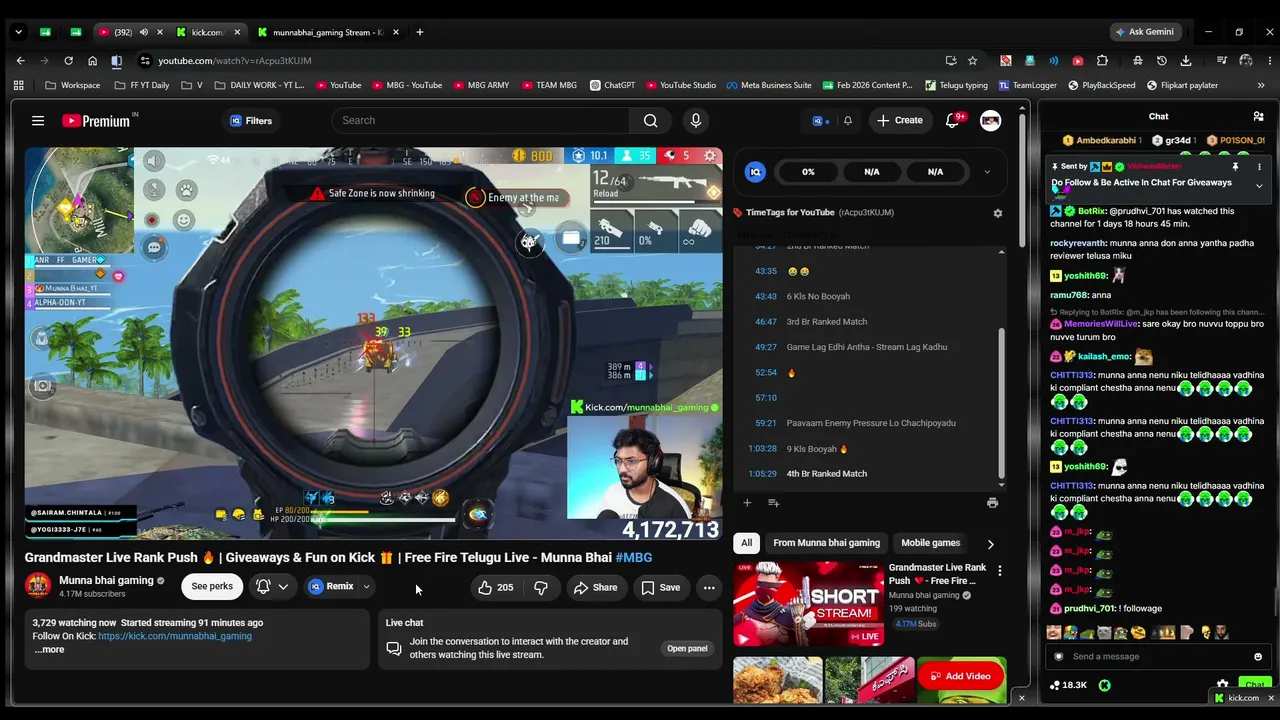Viewport: 1280px width, 720px height.
Task: Follow the kick.com/munnabhai_gaming link
Action: pyautogui.click(x=175, y=636)
